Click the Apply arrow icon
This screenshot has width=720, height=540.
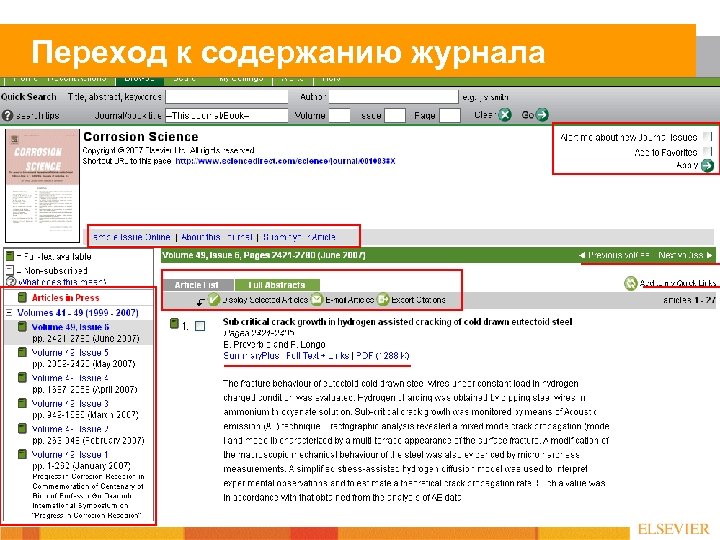click(707, 165)
